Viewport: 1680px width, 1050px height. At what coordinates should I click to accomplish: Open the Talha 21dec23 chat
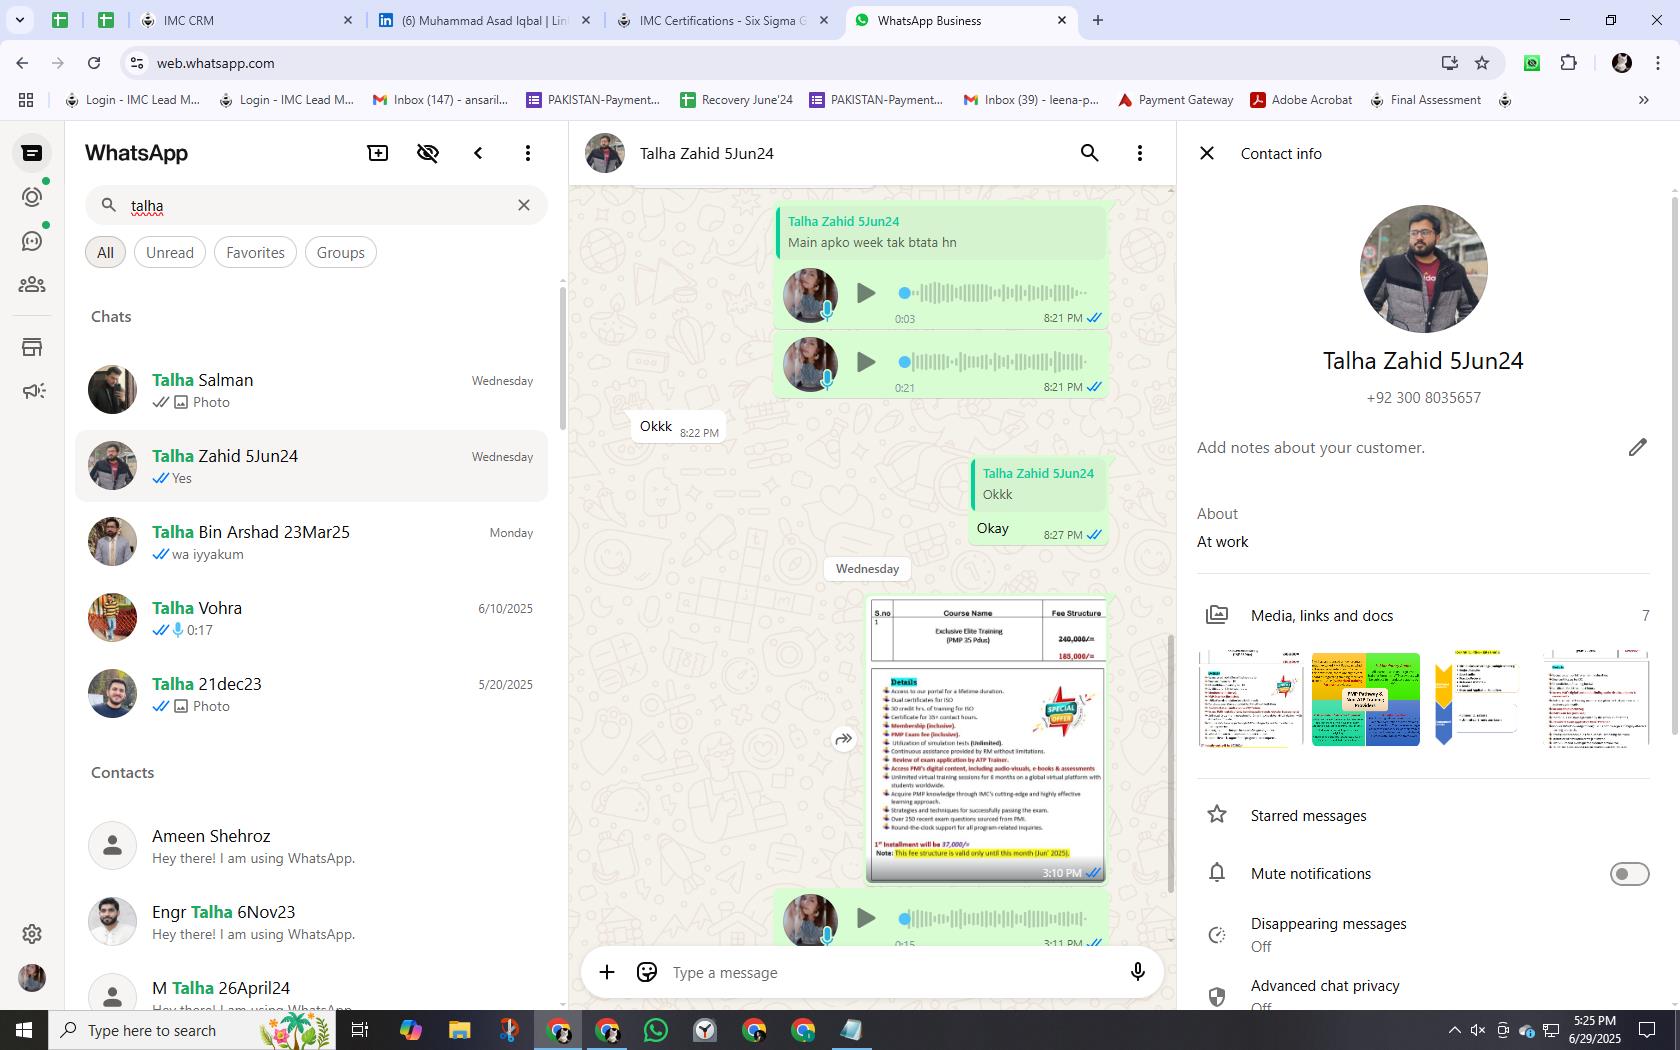click(312, 694)
